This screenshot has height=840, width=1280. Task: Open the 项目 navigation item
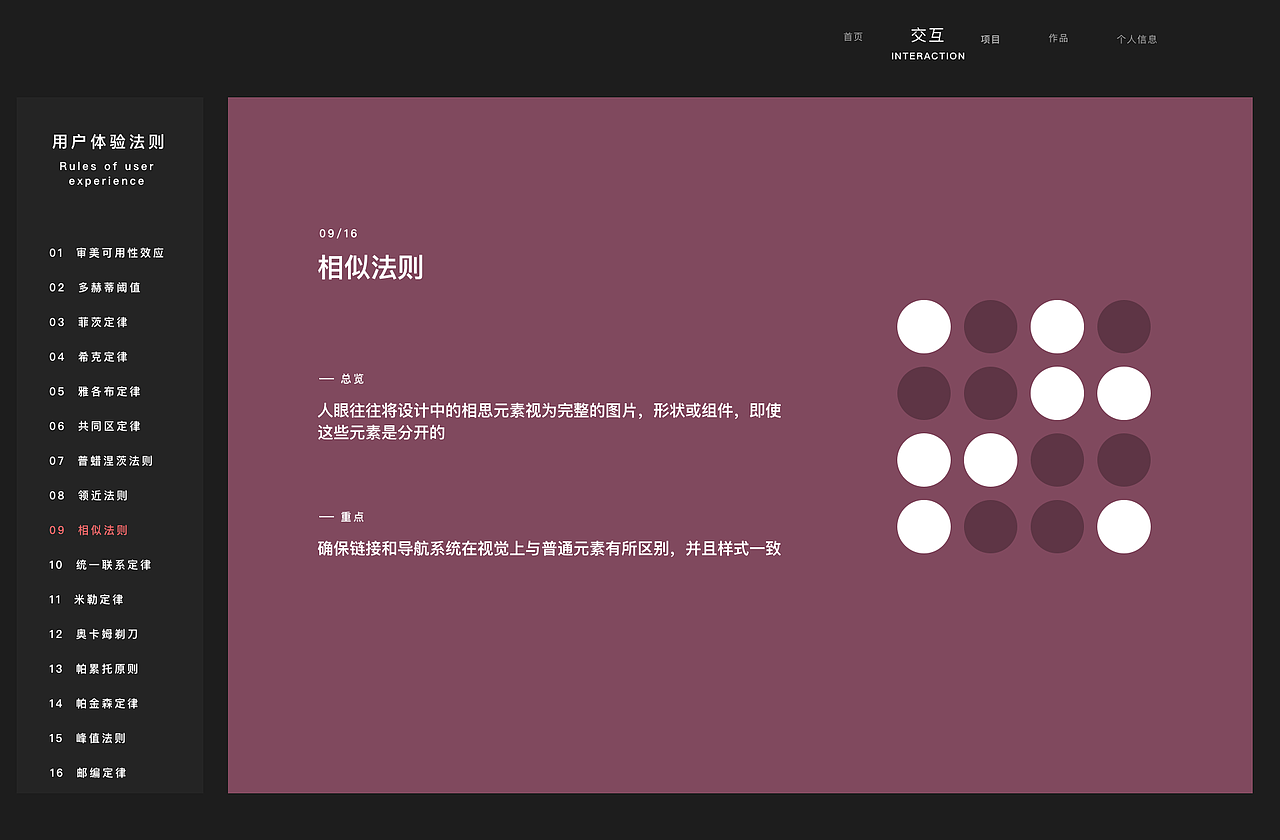tap(989, 39)
